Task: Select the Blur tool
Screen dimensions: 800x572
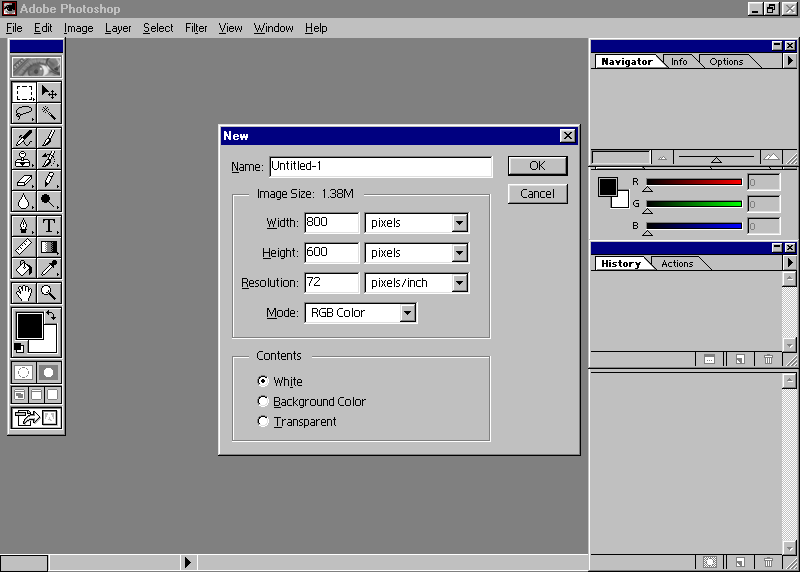Action: coord(24,201)
